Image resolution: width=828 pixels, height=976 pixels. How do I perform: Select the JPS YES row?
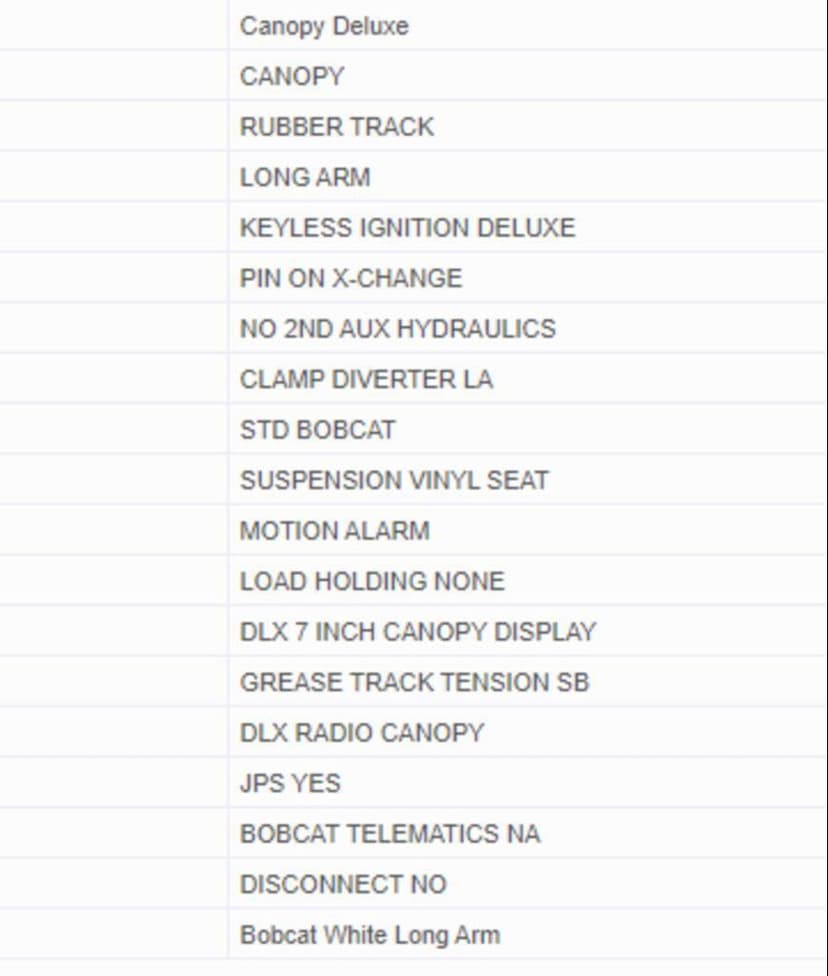tap(290, 783)
